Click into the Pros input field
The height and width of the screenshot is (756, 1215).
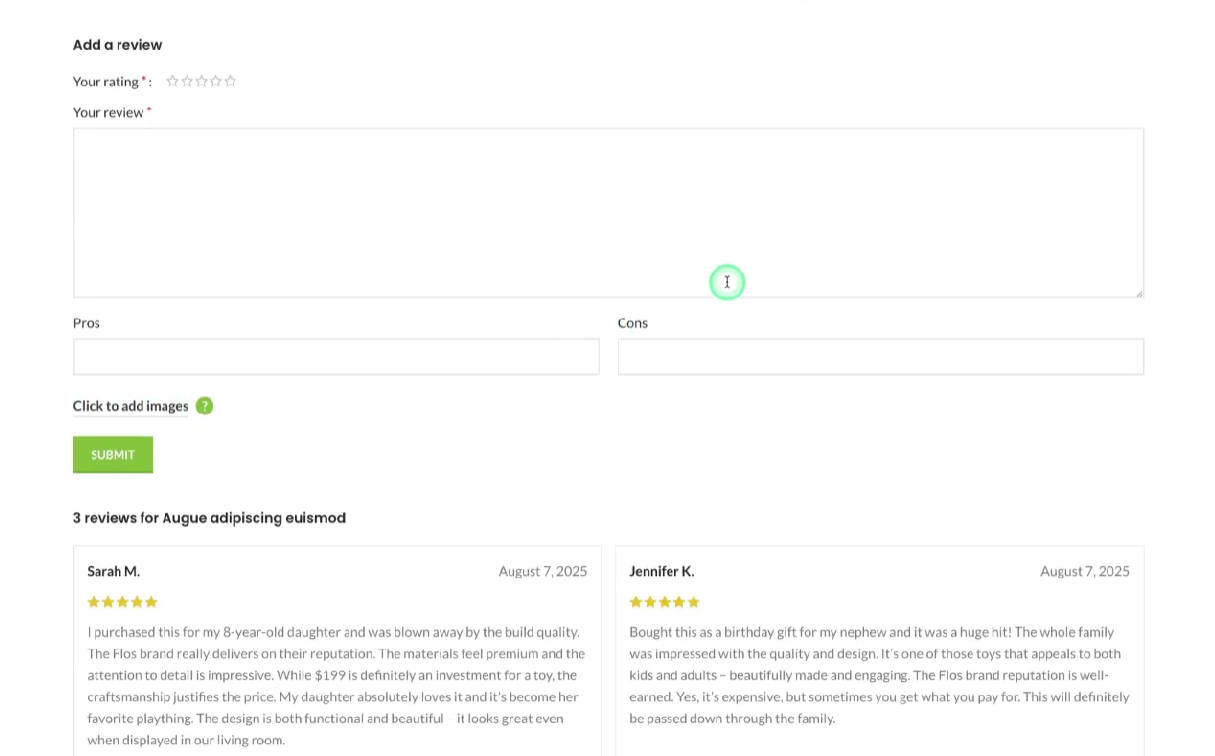point(336,357)
